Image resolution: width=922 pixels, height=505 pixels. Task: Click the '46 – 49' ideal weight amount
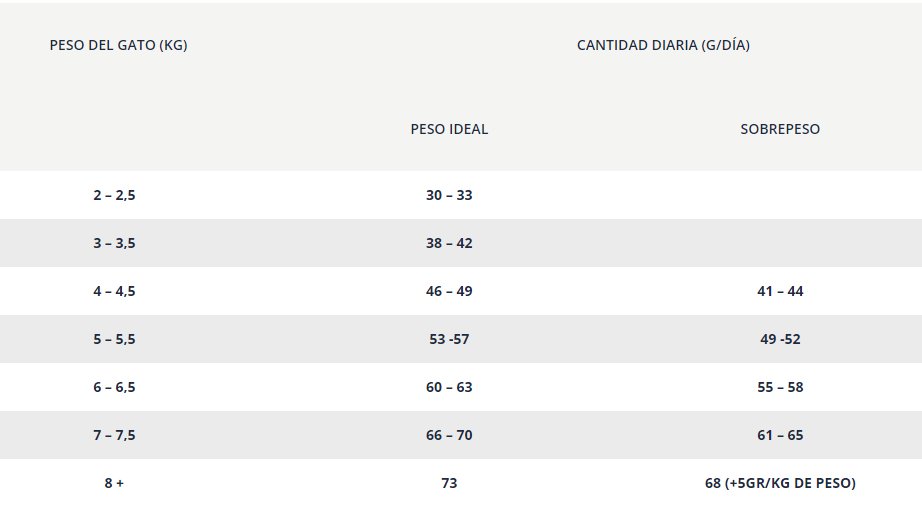[x=449, y=291]
